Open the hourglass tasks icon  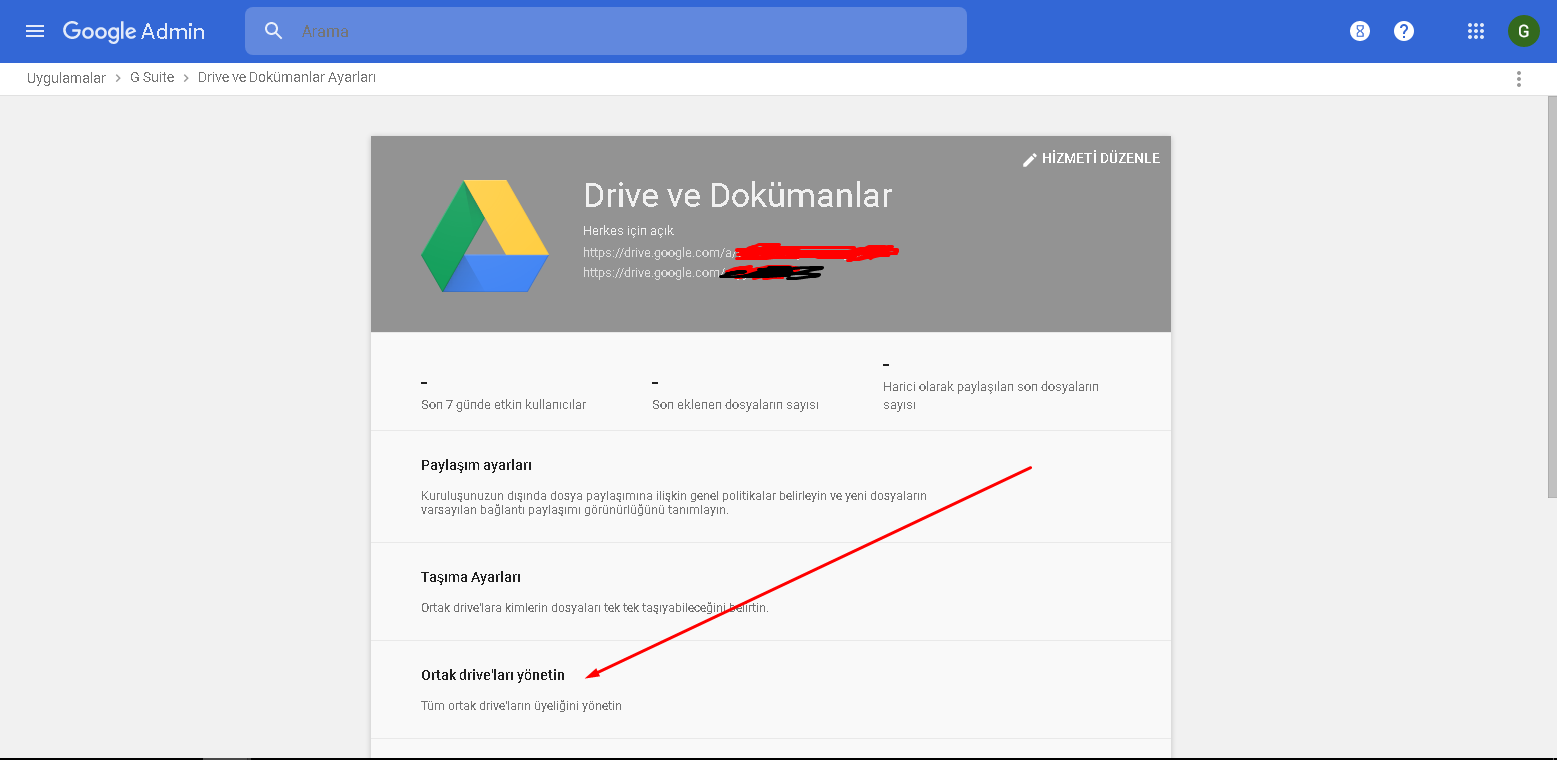[x=1359, y=31]
